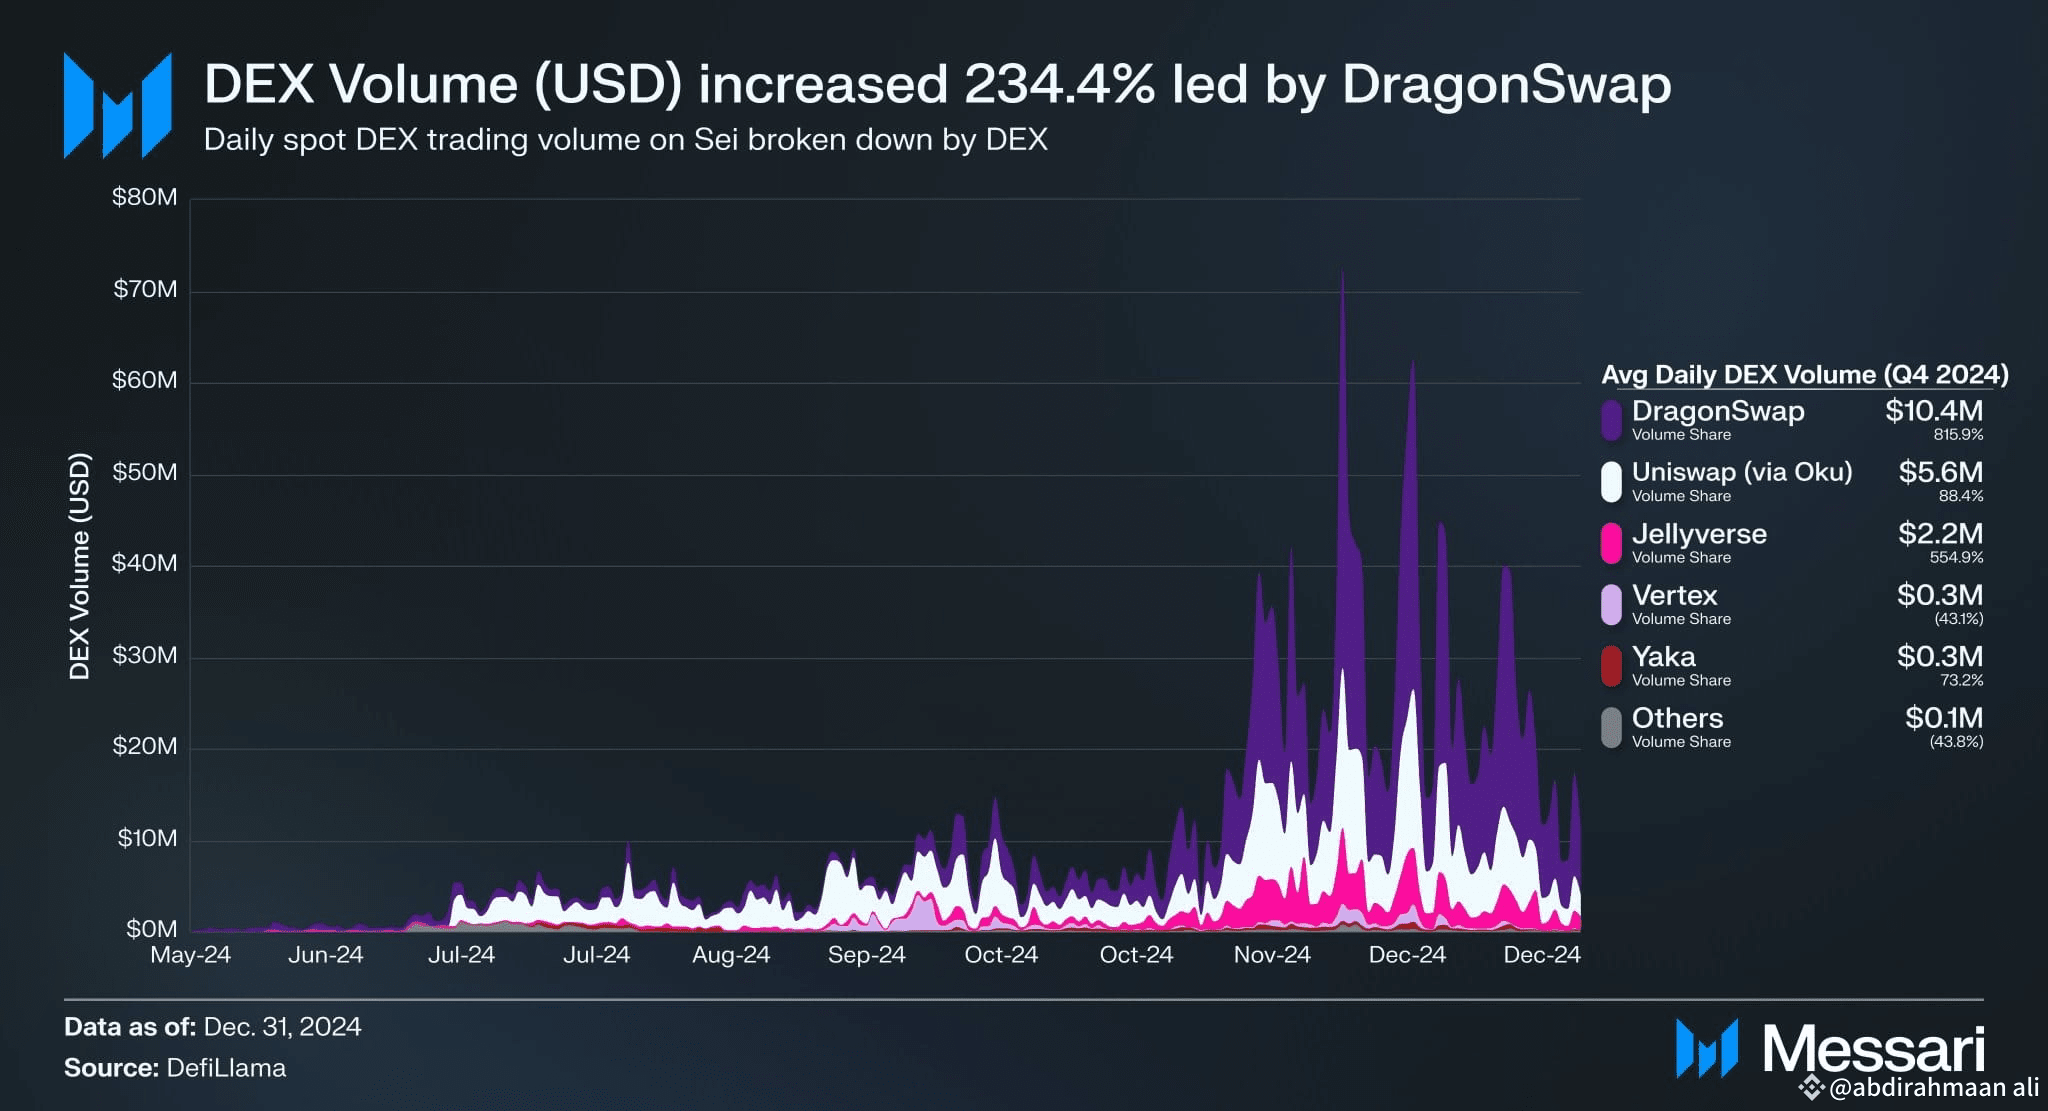2048x1111 pixels.
Task: Click the tallest purple volume spike
Action: tap(1342, 290)
